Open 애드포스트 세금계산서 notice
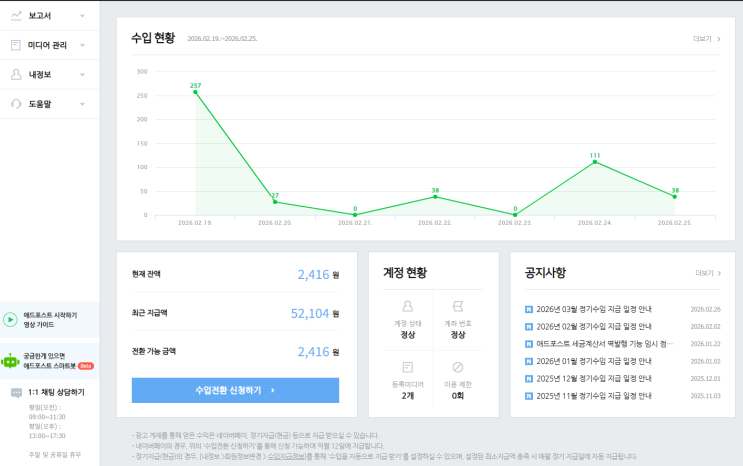 [604, 344]
